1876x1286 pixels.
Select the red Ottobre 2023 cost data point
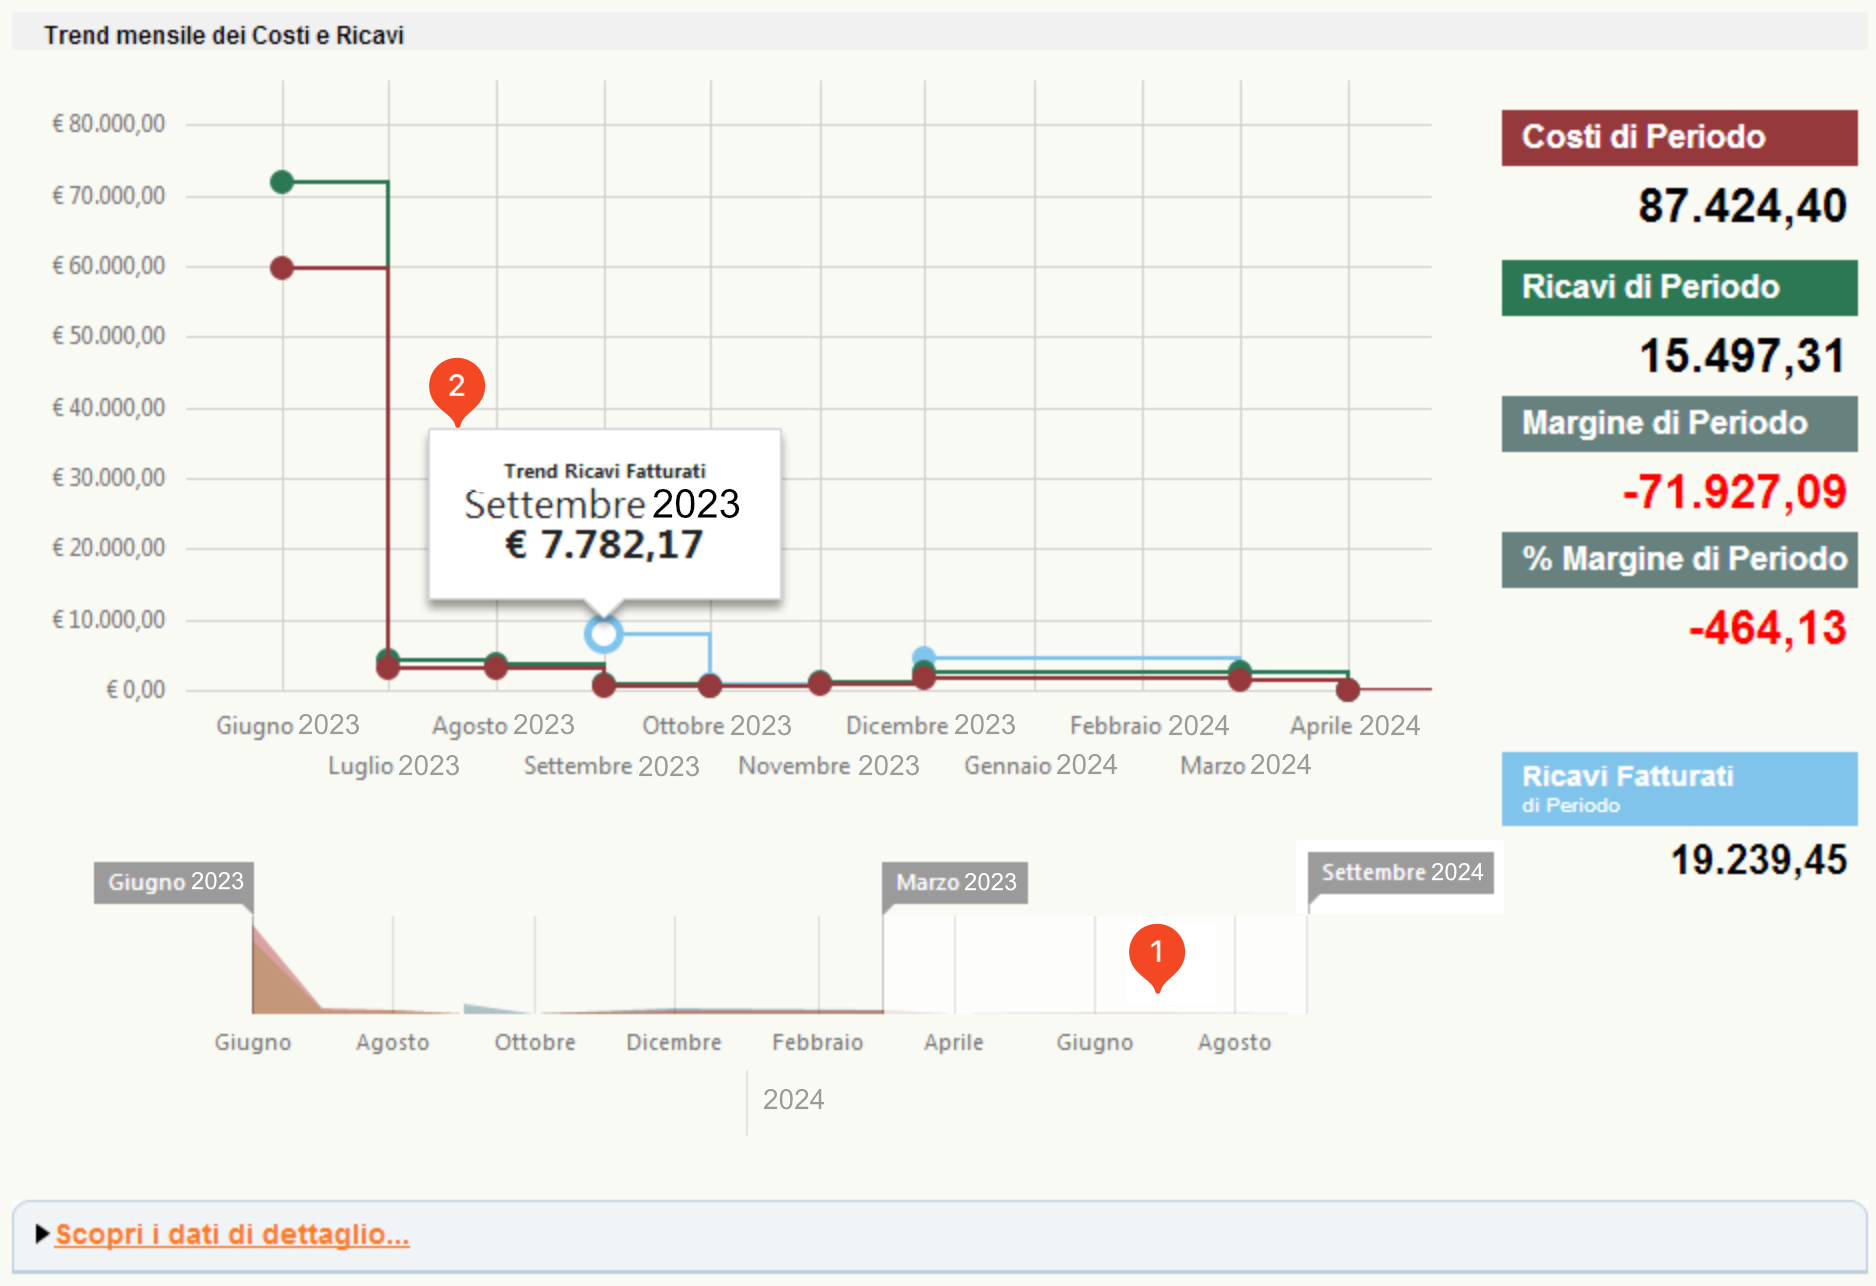(710, 686)
